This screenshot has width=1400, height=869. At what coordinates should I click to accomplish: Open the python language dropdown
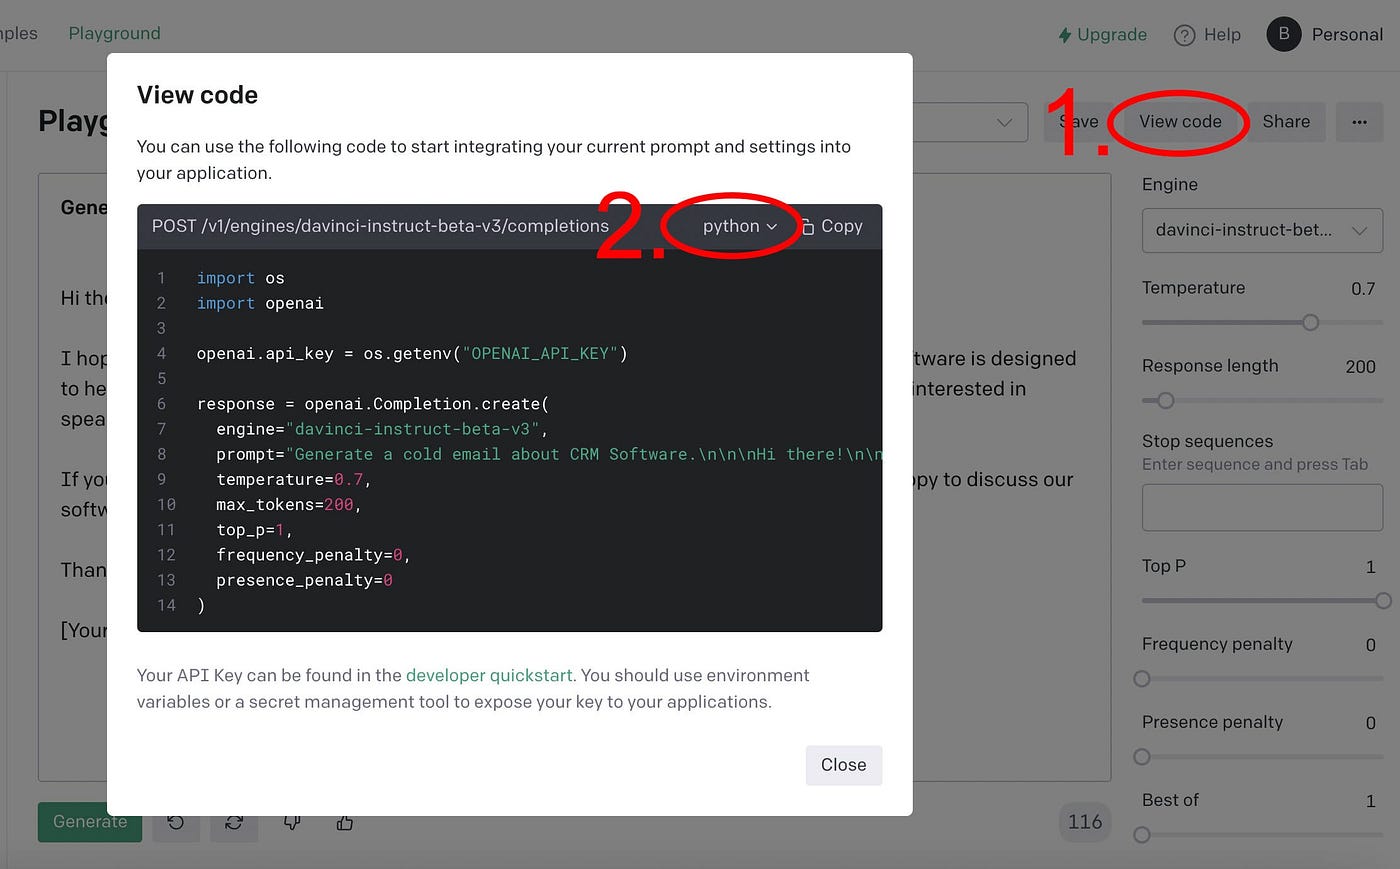point(740,226)
